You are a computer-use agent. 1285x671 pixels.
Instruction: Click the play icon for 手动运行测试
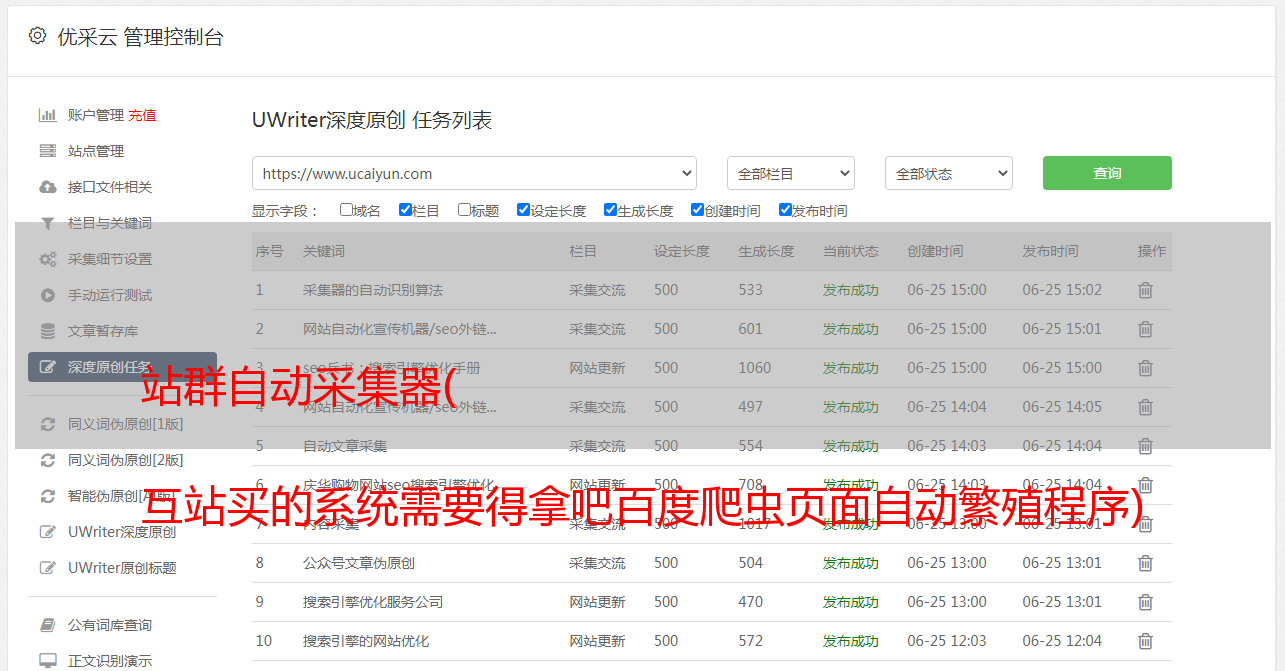[47, 295]
